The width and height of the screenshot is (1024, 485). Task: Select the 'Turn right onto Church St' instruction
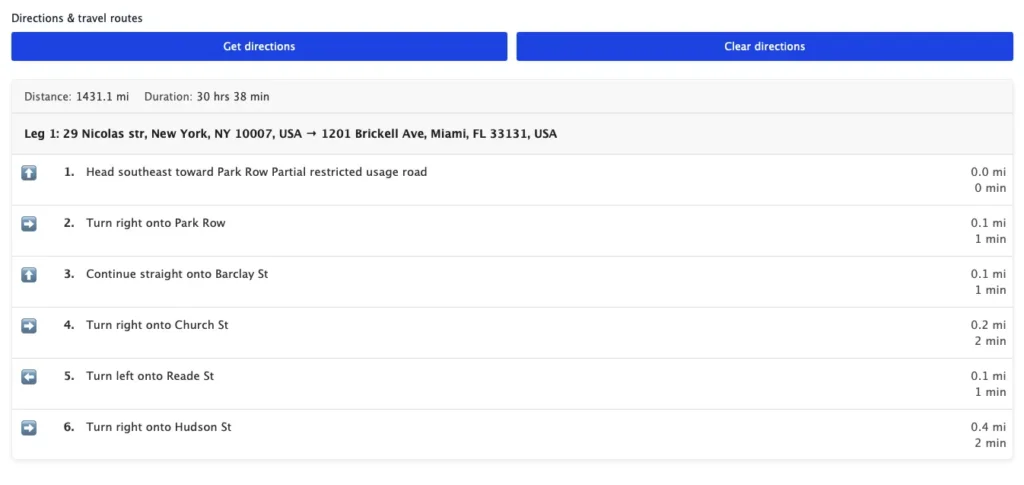157,325
